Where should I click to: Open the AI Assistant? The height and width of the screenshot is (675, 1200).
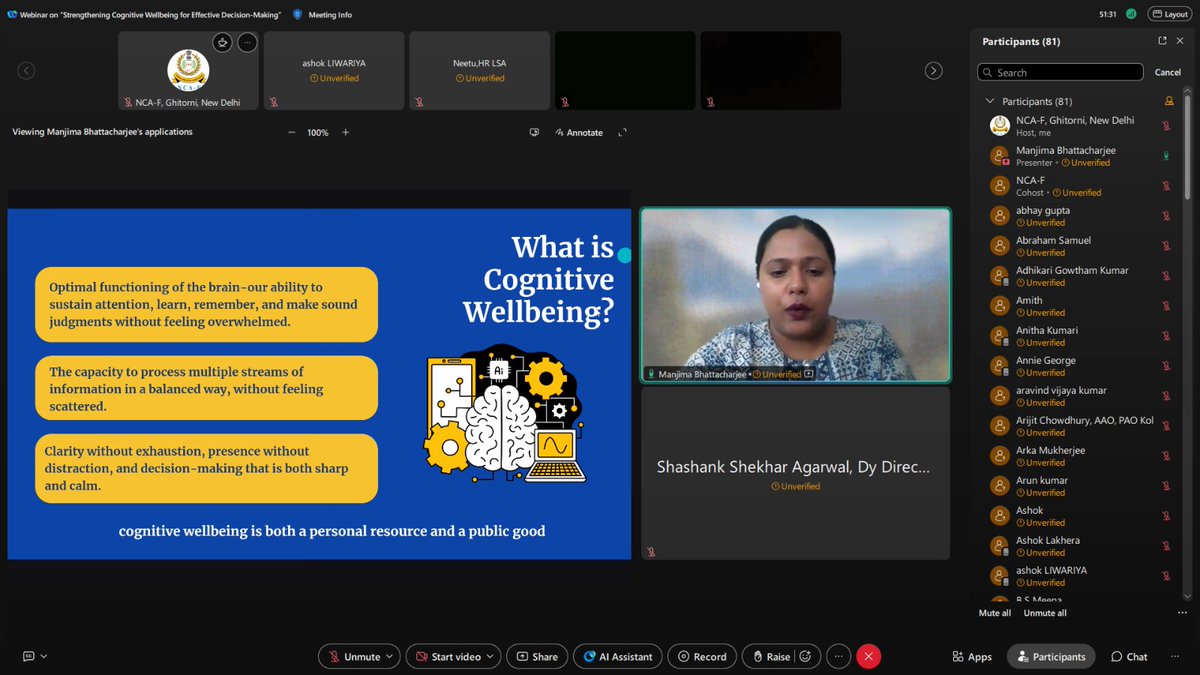tap(618, 657)
